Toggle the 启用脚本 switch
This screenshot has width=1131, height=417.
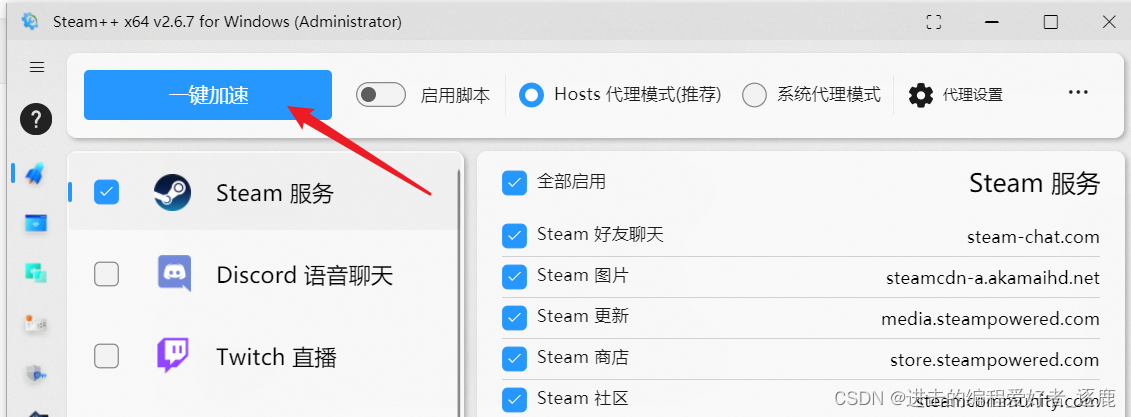[x=381, y=95]
